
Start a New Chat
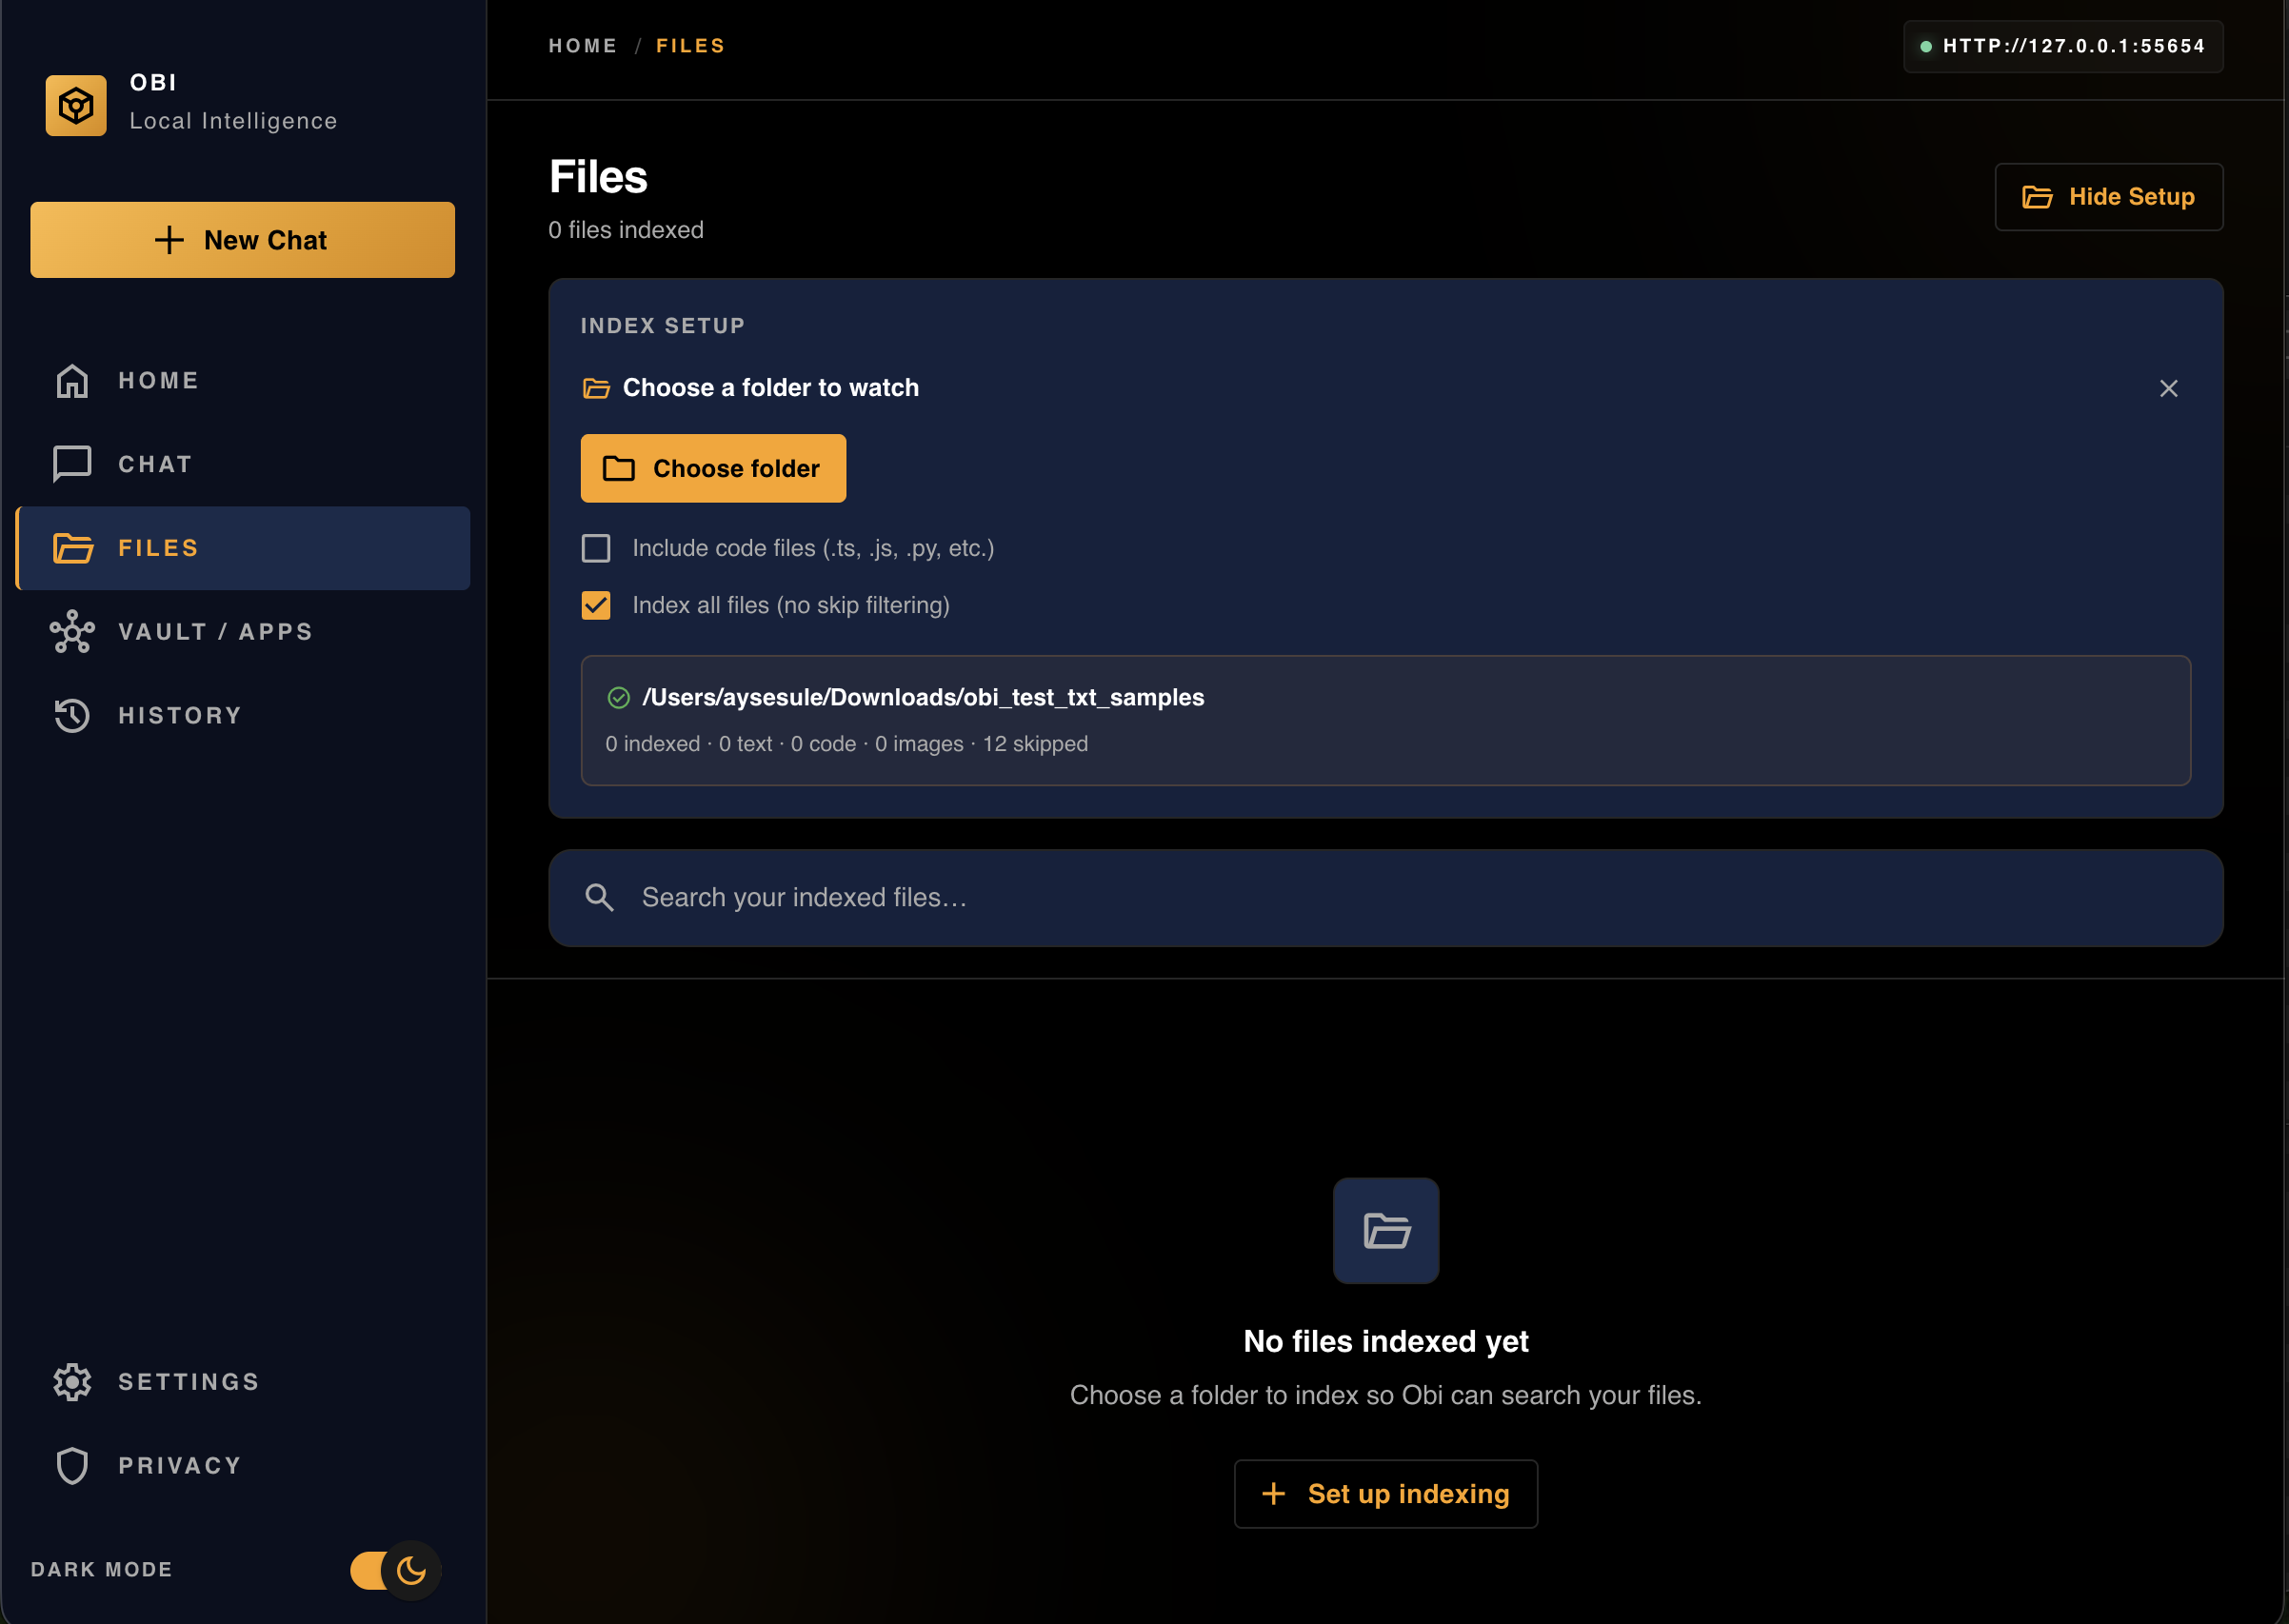[x=243, y=240]
